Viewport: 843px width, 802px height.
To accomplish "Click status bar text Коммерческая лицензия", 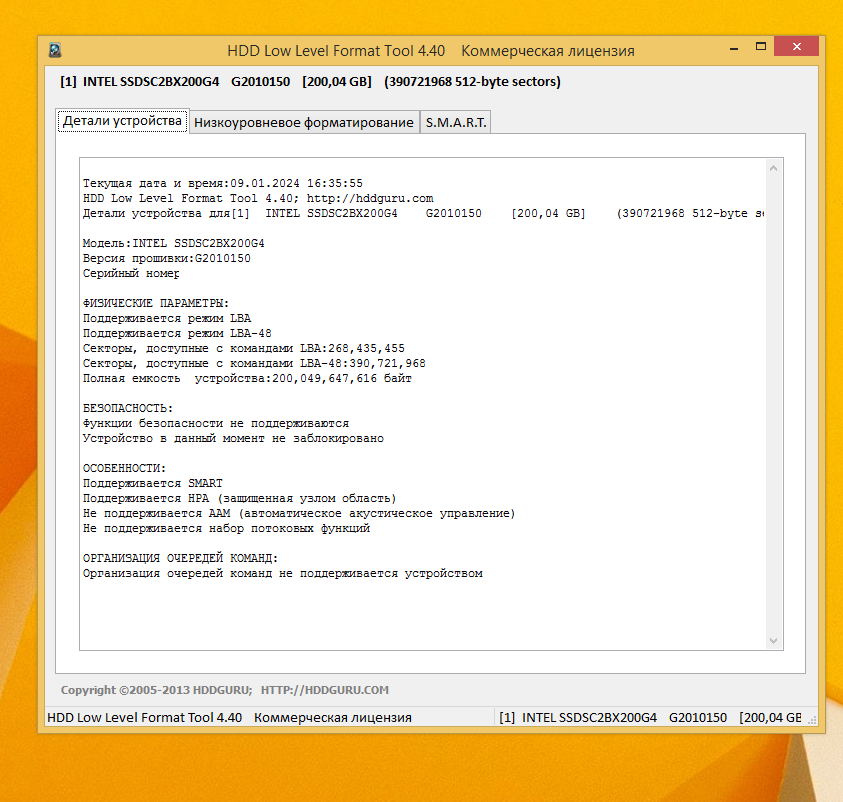I will [333, 718].
